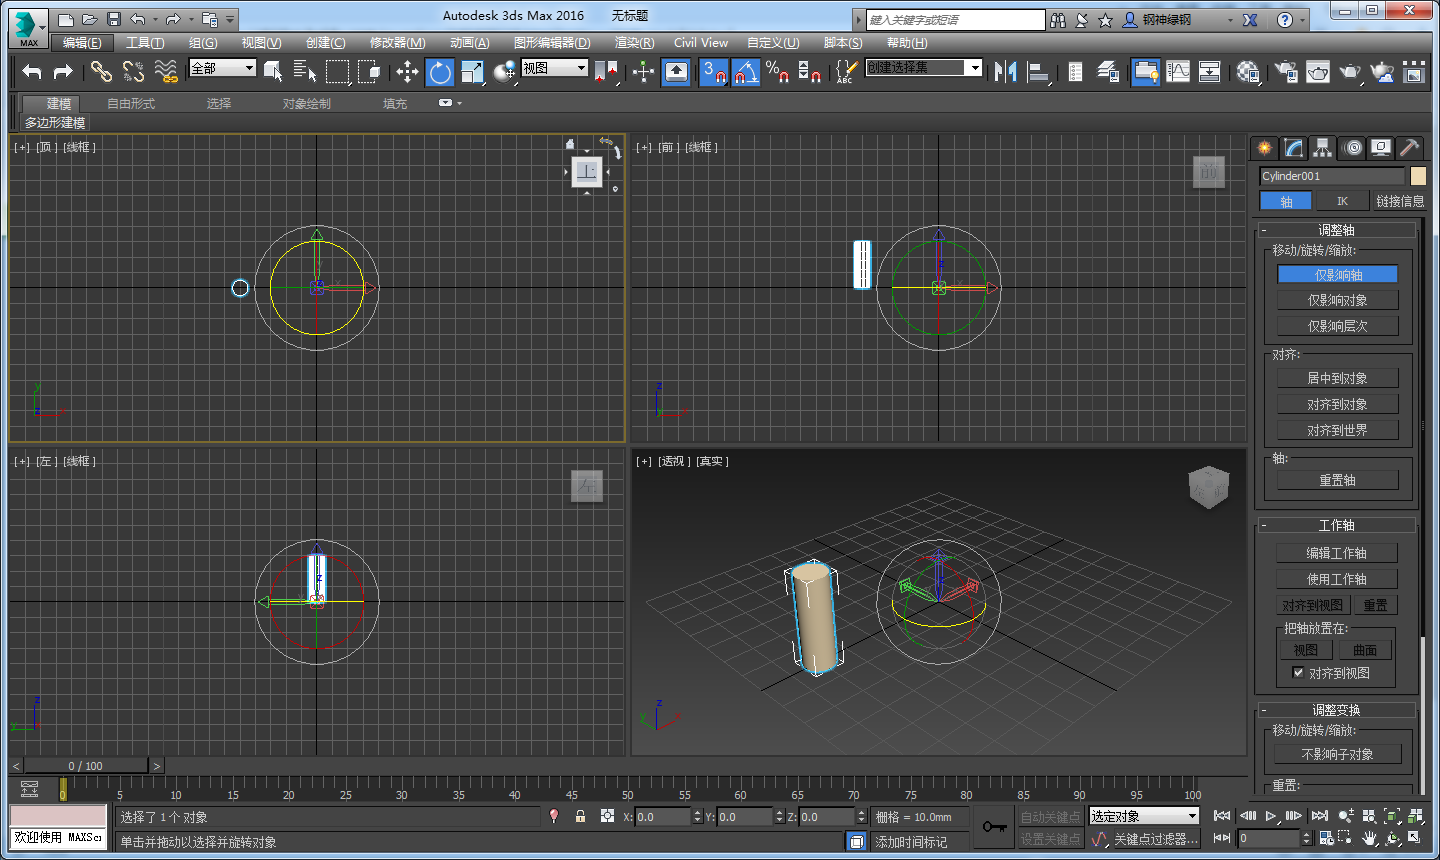Image resolution: width=1440 pixels, height=860 pixels.
Task: Select the Unlink Selection icon
Action: (x=133, y=71)
